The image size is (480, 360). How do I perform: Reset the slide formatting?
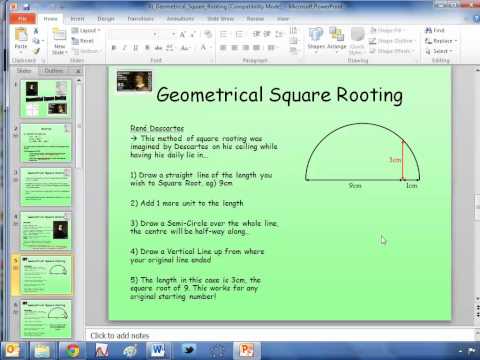click(x=83, y=41)
